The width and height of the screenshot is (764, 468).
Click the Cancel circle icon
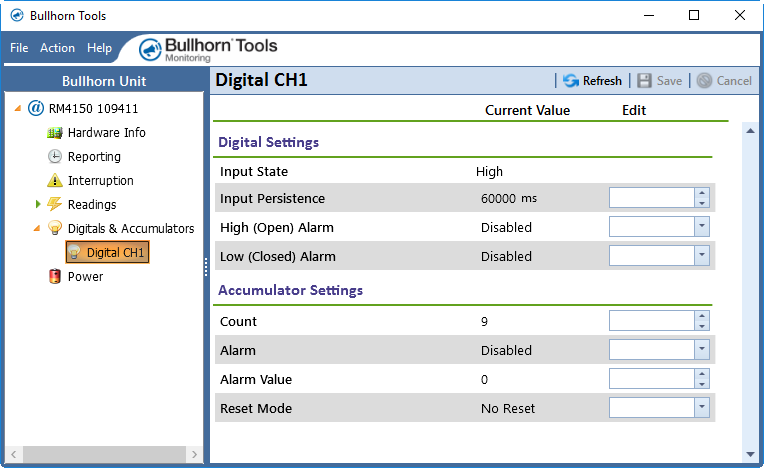pos(704,80)
